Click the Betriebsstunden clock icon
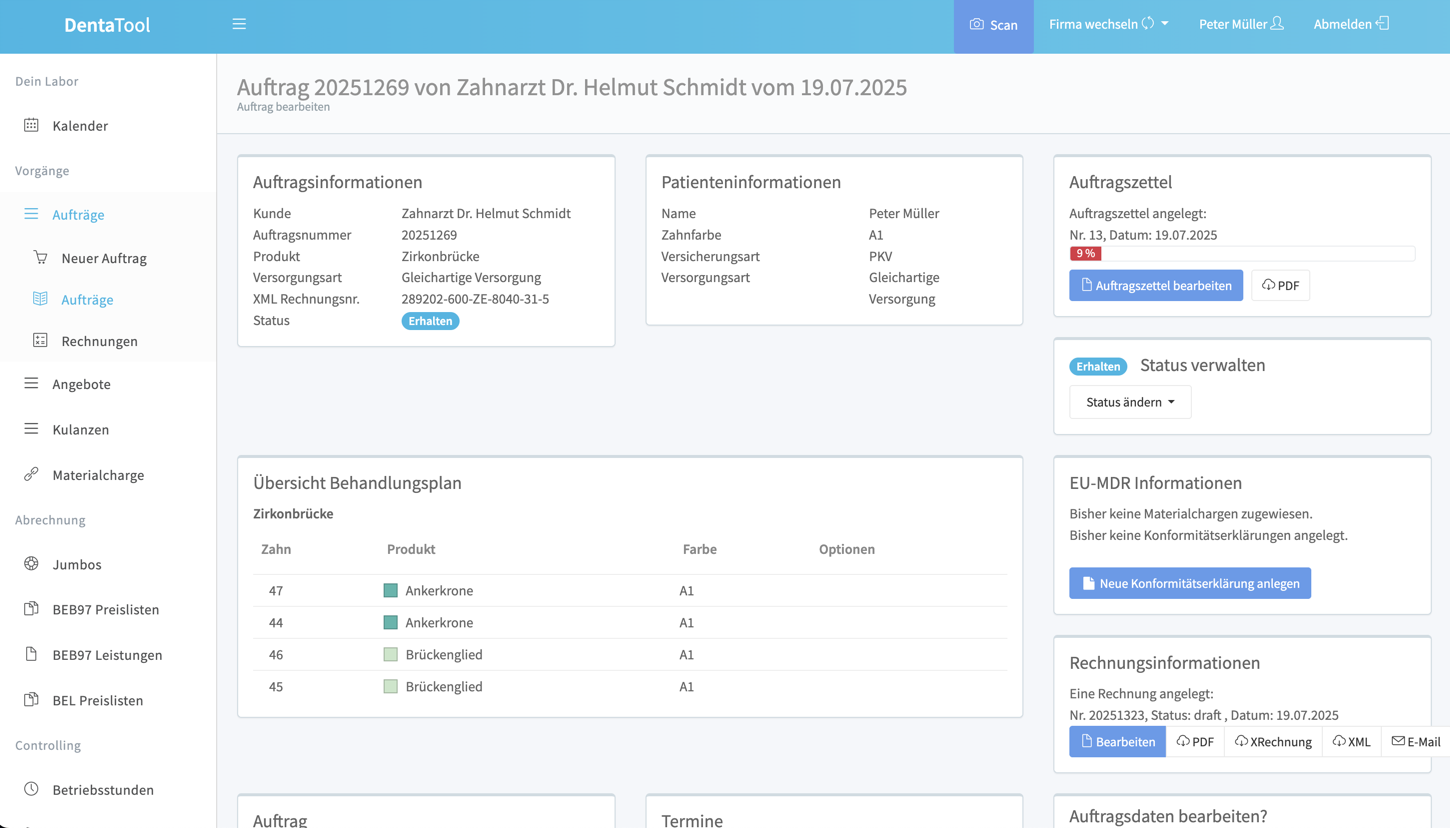 [x=32, y=789]
